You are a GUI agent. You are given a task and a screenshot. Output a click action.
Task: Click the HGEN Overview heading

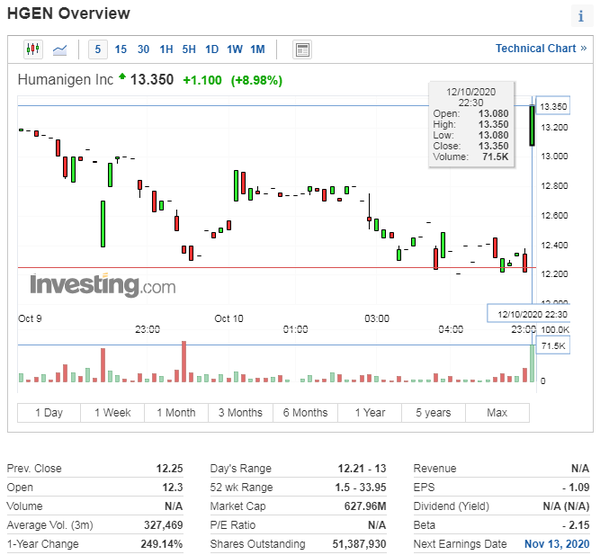click(69, 13)
